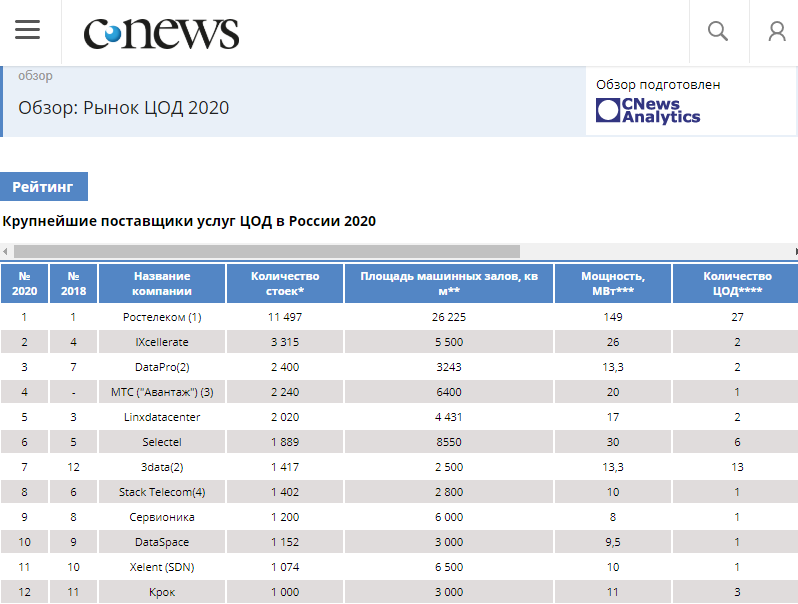Open the 'Обзор: Рынок ЦОД 2020' link
The width and height of the screenshot is (798, 604).
[124, 108]
